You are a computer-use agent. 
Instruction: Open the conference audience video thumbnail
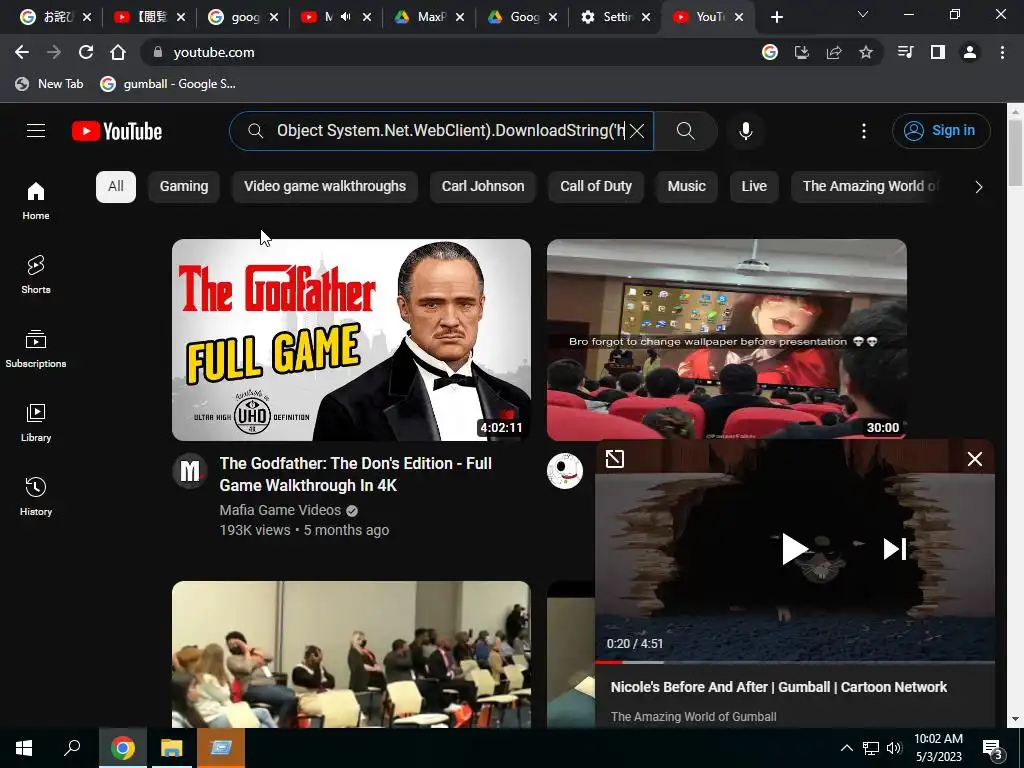[x=351, y=654]
